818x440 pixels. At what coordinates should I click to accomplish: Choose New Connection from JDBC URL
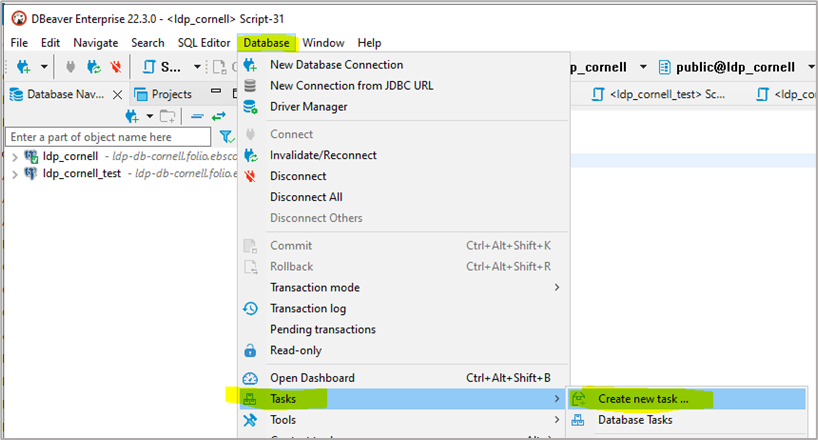click(404, 86)
